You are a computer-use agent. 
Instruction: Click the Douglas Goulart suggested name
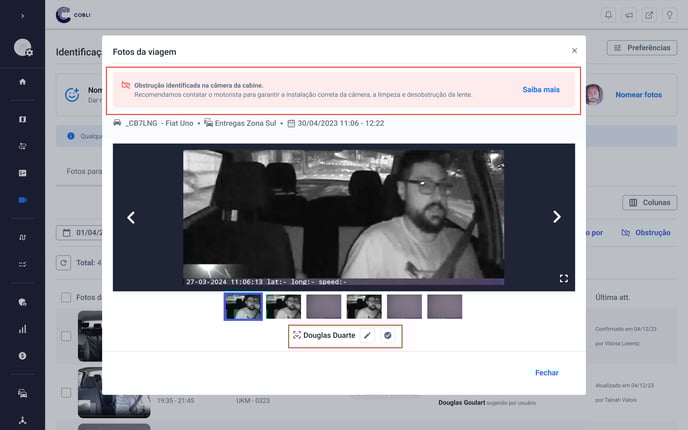(462, 402)
